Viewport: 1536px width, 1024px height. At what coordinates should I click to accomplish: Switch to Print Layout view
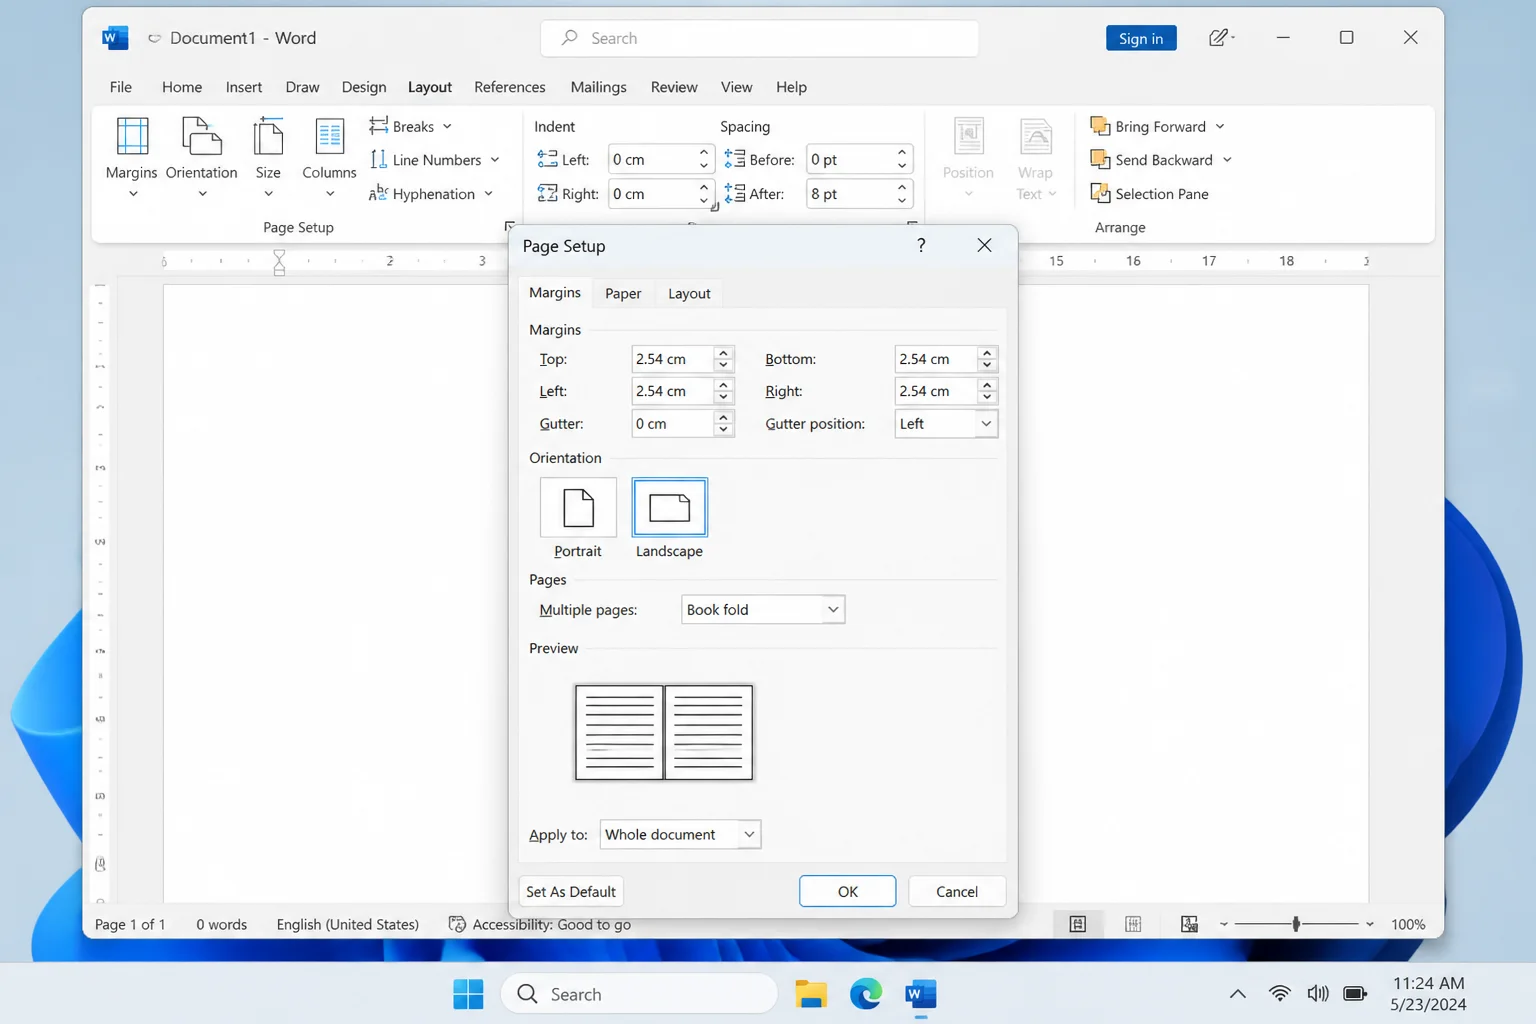pos(1133,924)
